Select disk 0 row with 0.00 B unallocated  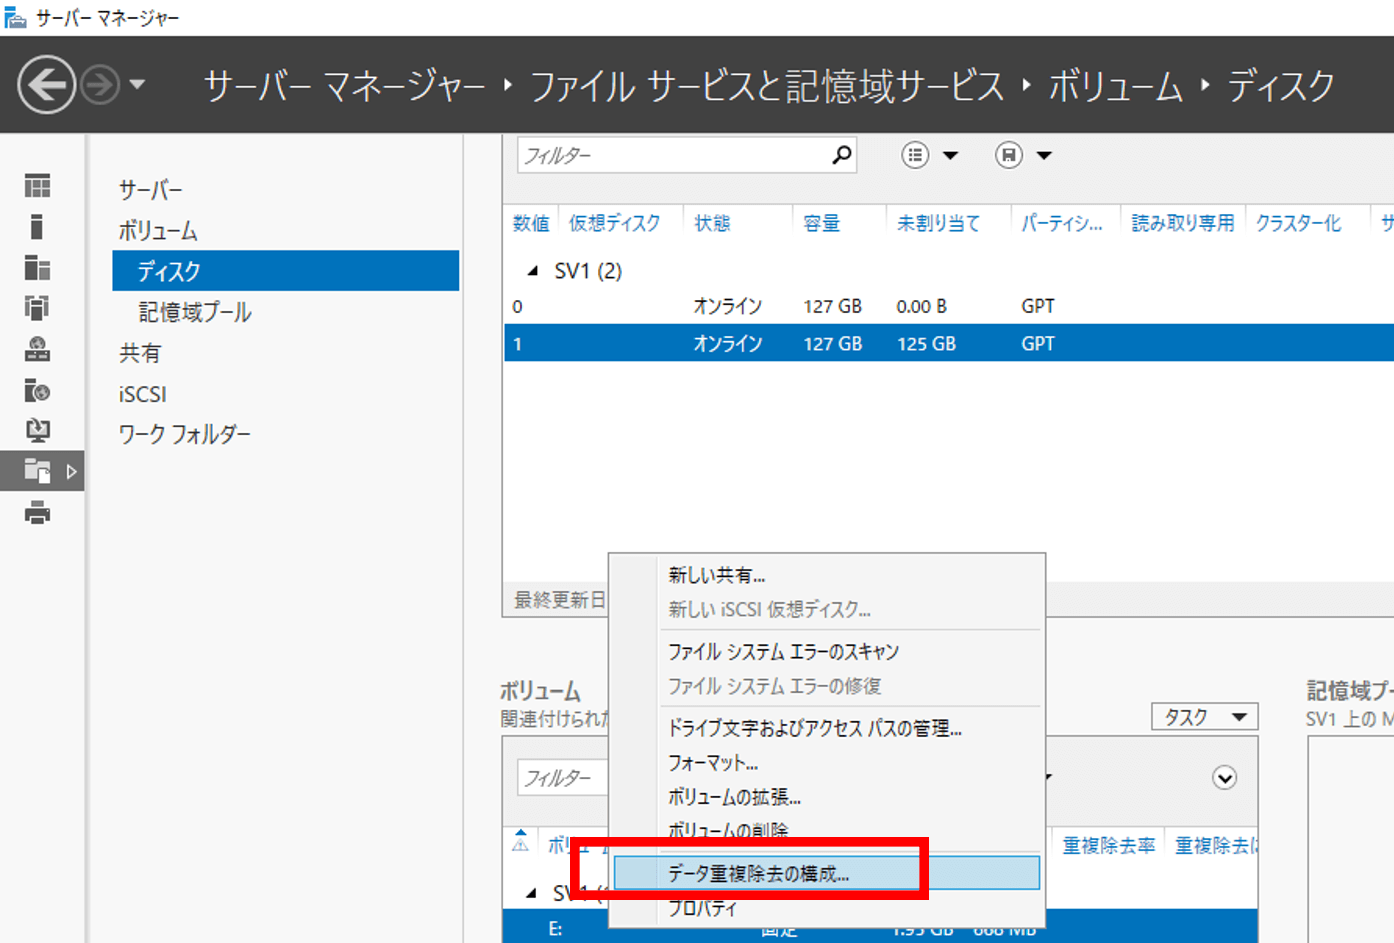(x=948, y=306)
